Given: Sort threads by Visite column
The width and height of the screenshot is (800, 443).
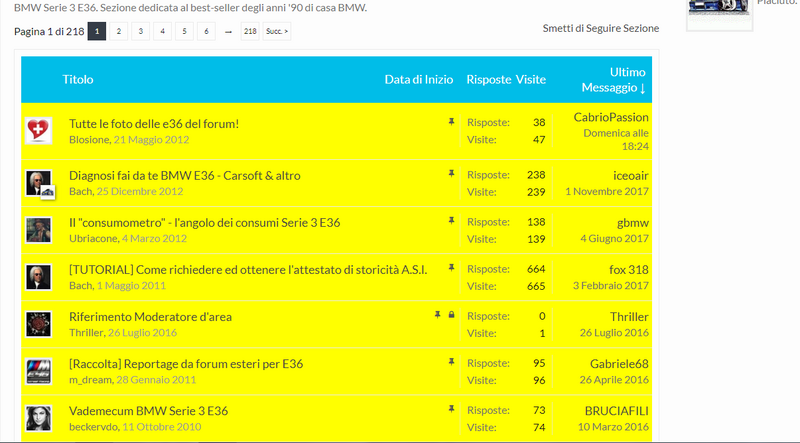Looking at the screenshot, I should pyautogui.click(x=531, y=80).
